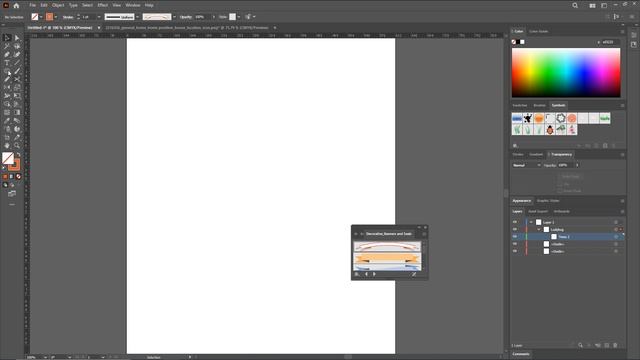Select the Type tool

click(x=7, y=63)
